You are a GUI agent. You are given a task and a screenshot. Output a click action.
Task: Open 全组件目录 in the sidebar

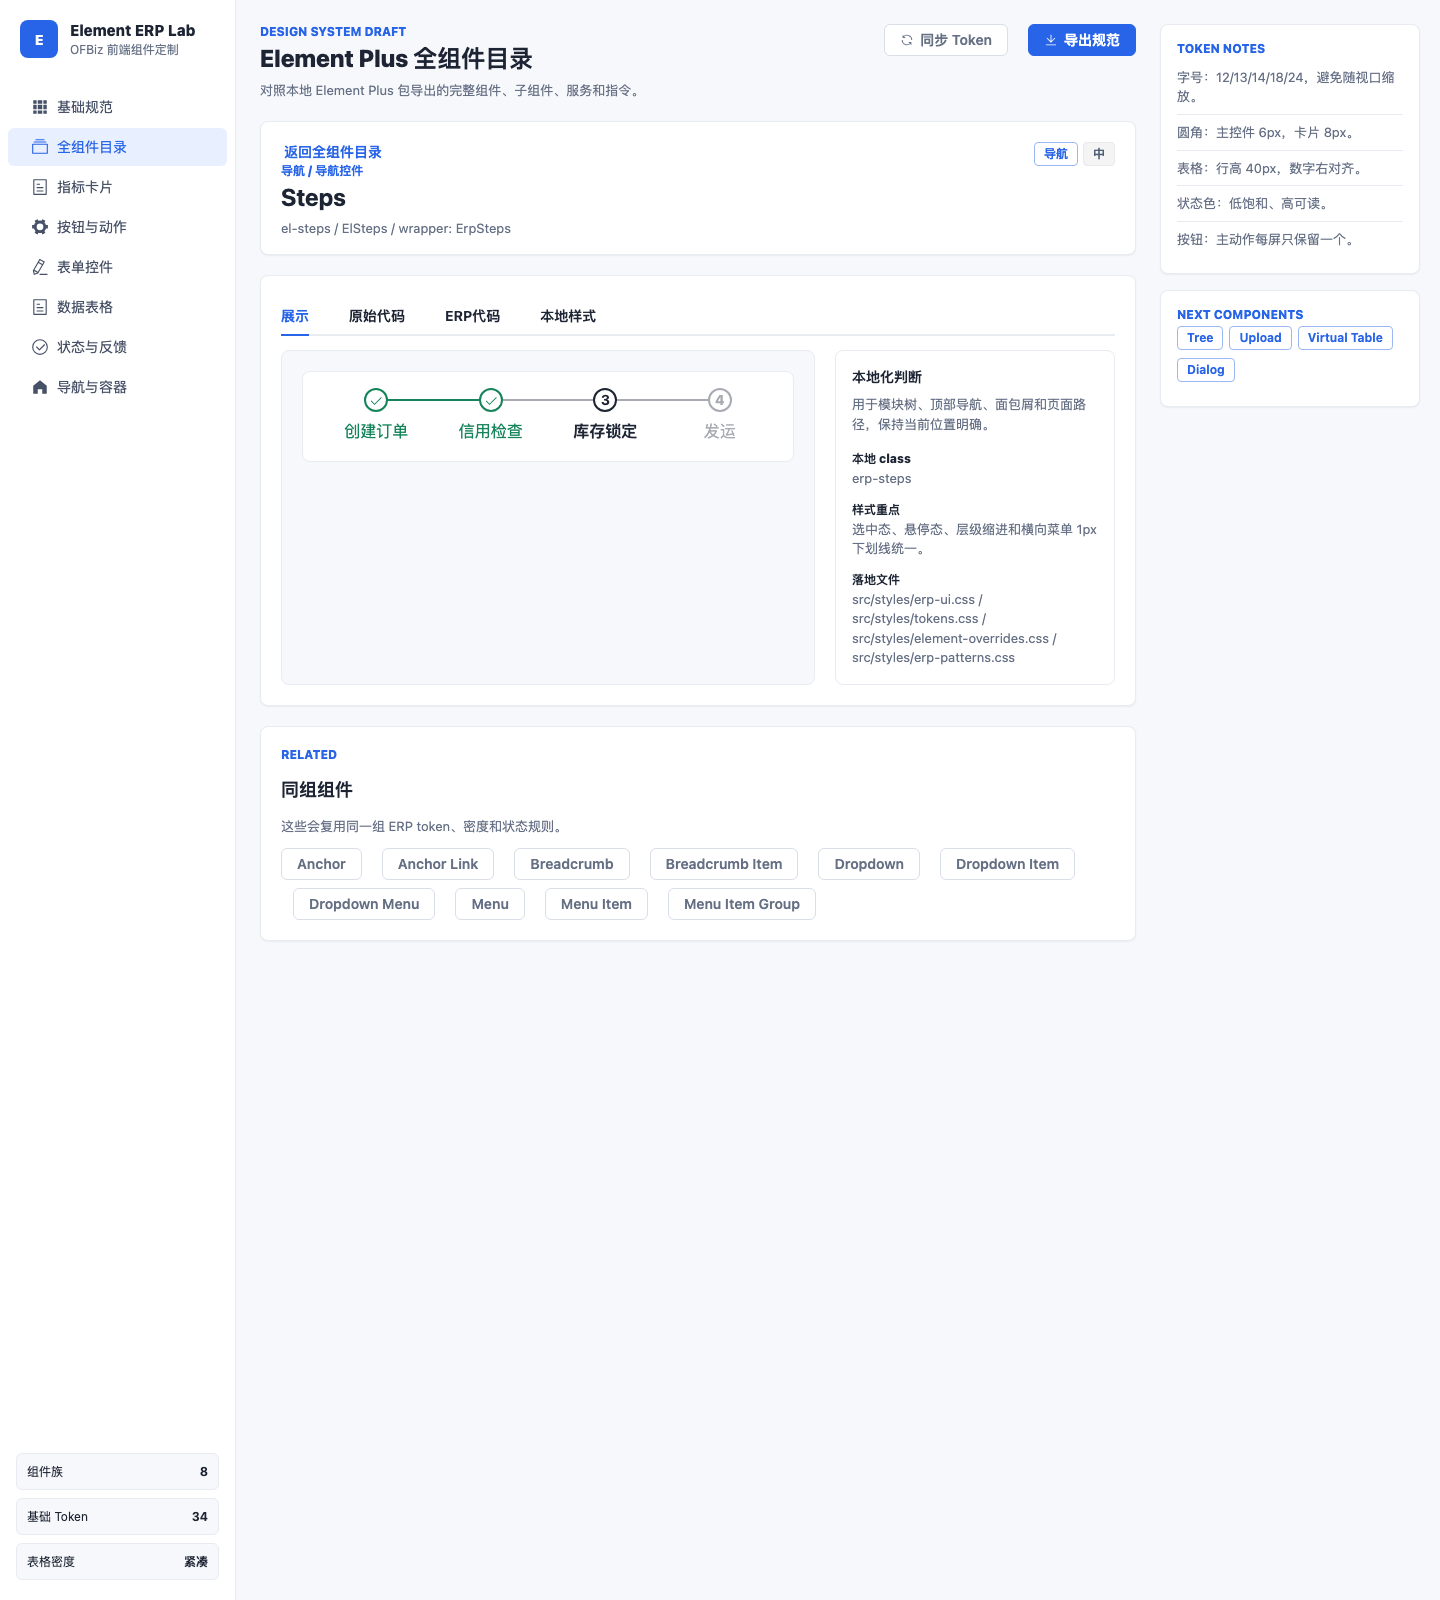click(117, 147)
